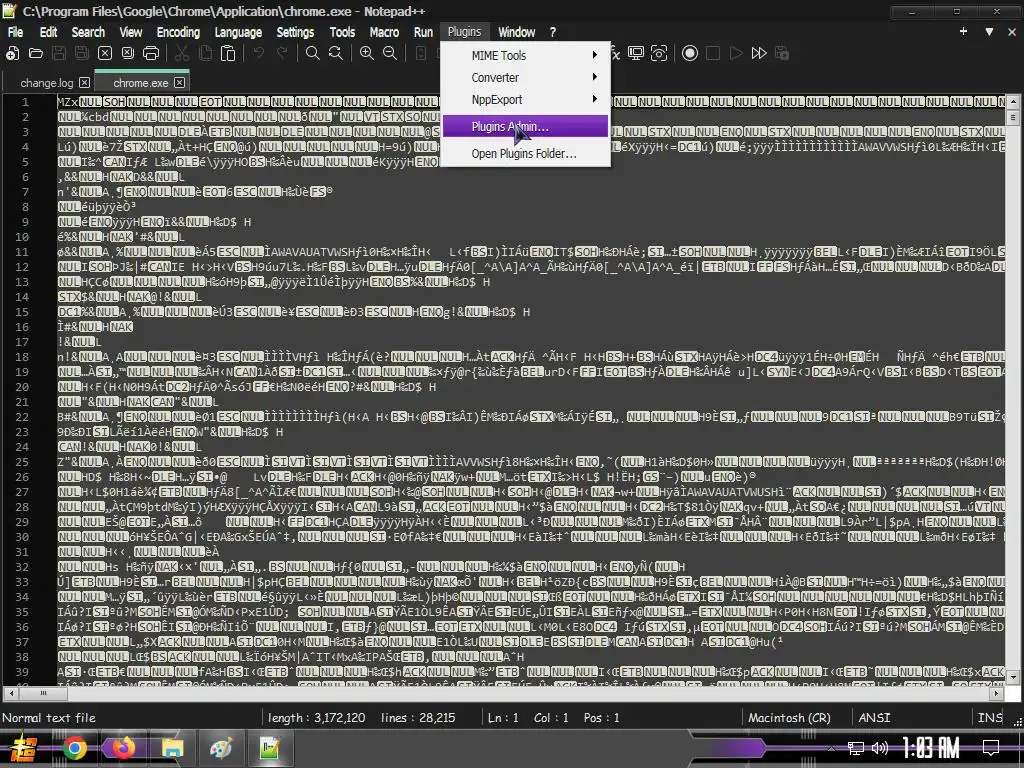Image resolution: width=1024 pixels, height=768 pixels.
Task: Open Find with the magnifier icon
Action: [313, 54]
